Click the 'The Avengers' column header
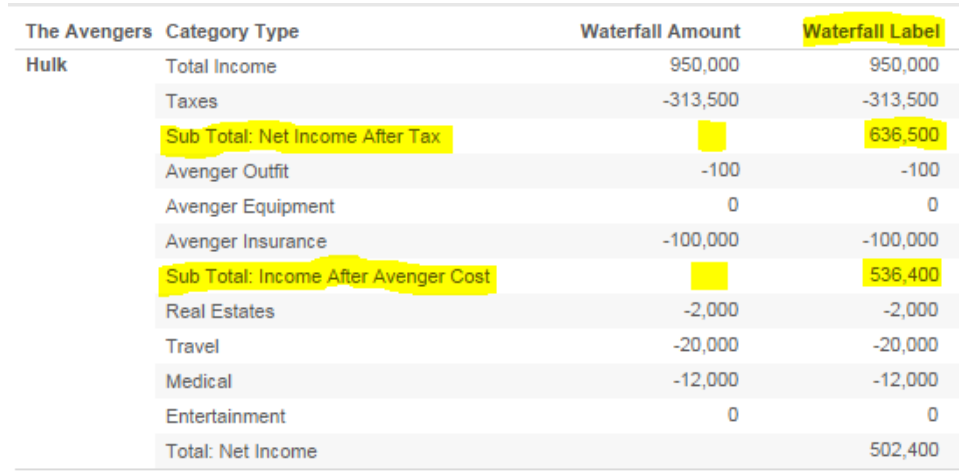The image size is (960, 474). [x=89, y=31]
